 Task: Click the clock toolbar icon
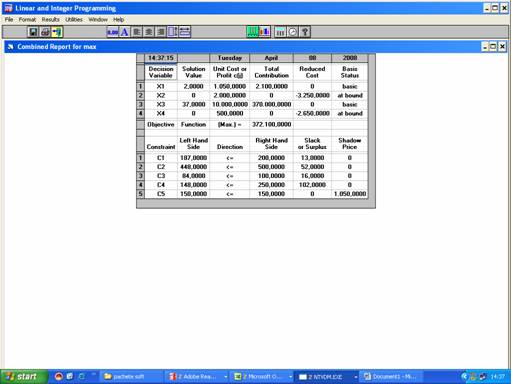click(293, 32)
